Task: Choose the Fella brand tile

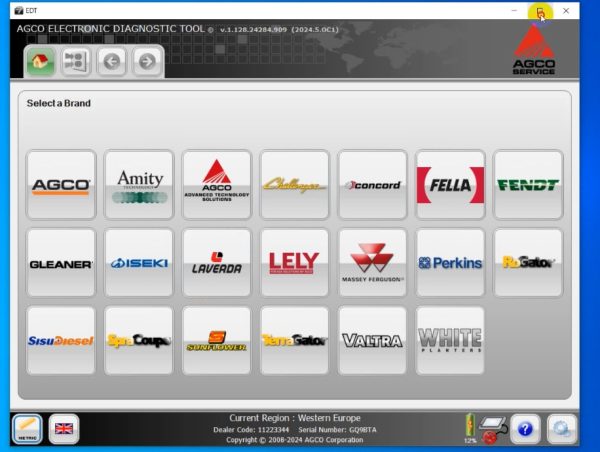Action: [450, 185]
